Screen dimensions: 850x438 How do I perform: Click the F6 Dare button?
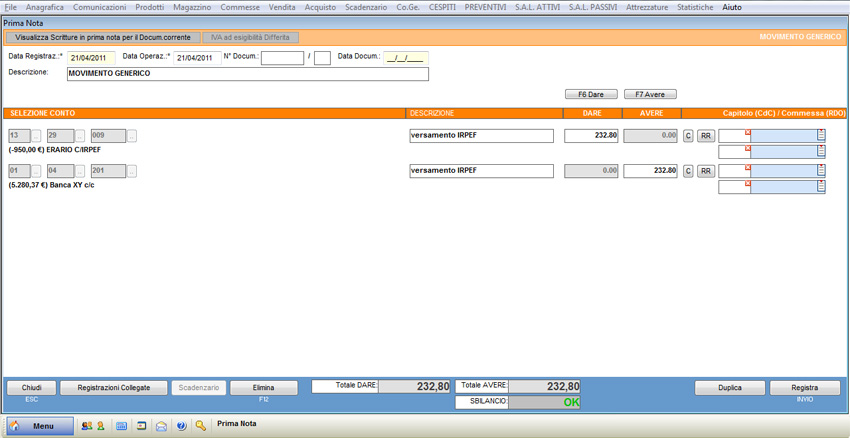(x=591, y=94)
